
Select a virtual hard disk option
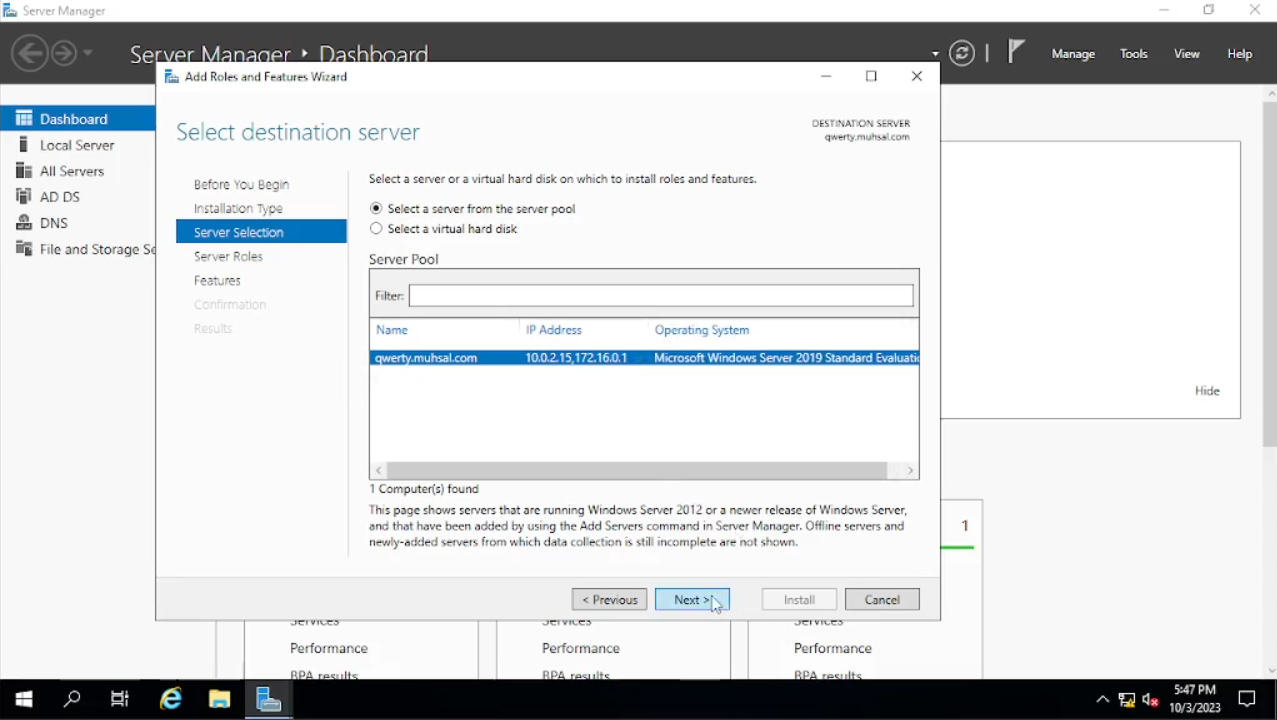(376, 229)
